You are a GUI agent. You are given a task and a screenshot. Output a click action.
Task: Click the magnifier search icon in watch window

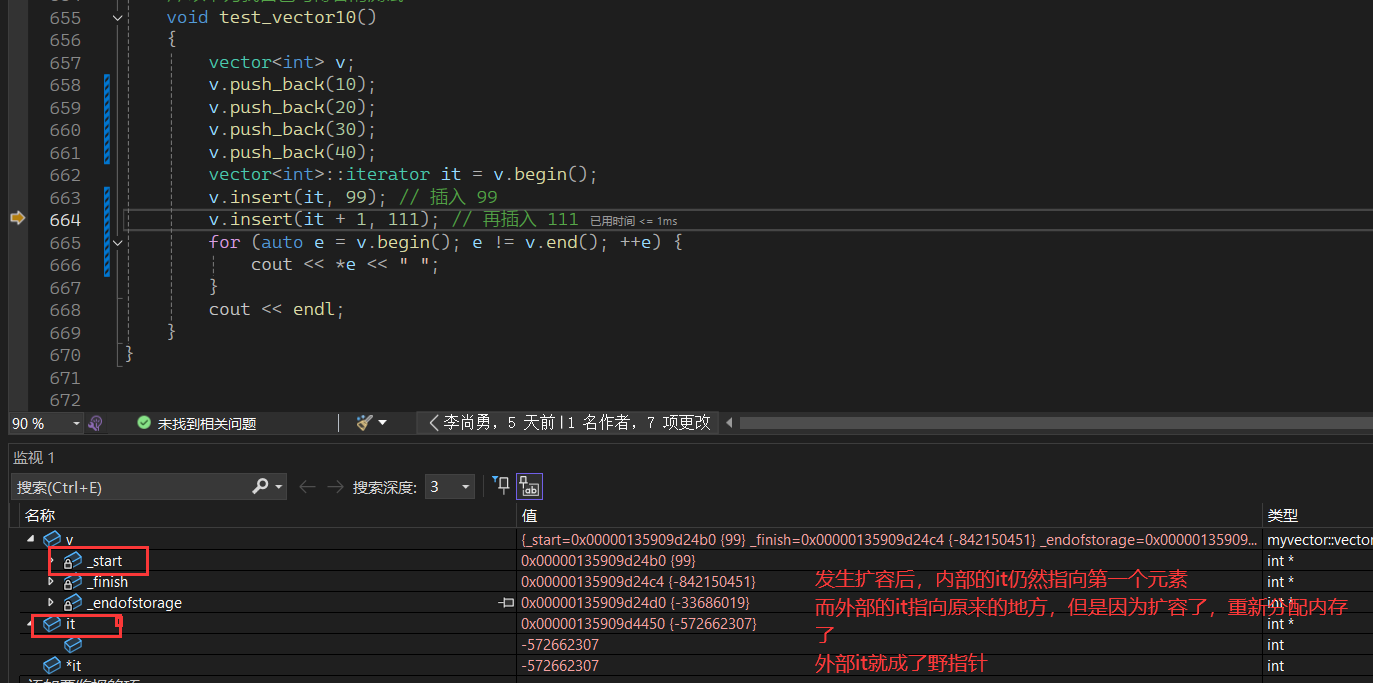[x=260, y=487]
